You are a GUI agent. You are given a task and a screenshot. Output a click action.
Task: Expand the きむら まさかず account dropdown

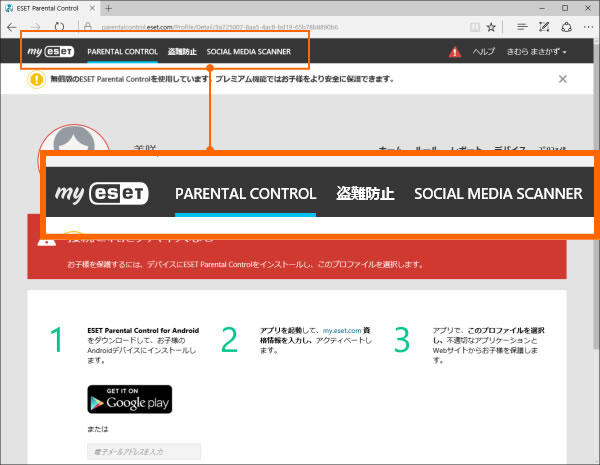click(536, 51)
